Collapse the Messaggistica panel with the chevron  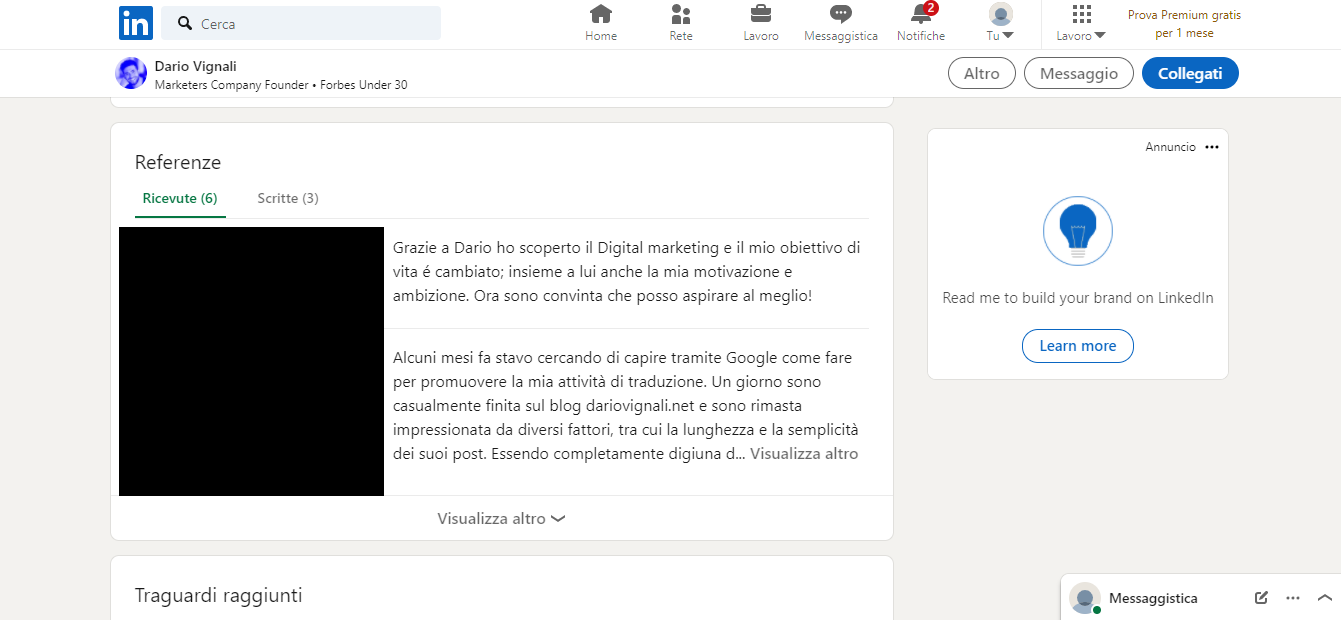click(1323, 597)
